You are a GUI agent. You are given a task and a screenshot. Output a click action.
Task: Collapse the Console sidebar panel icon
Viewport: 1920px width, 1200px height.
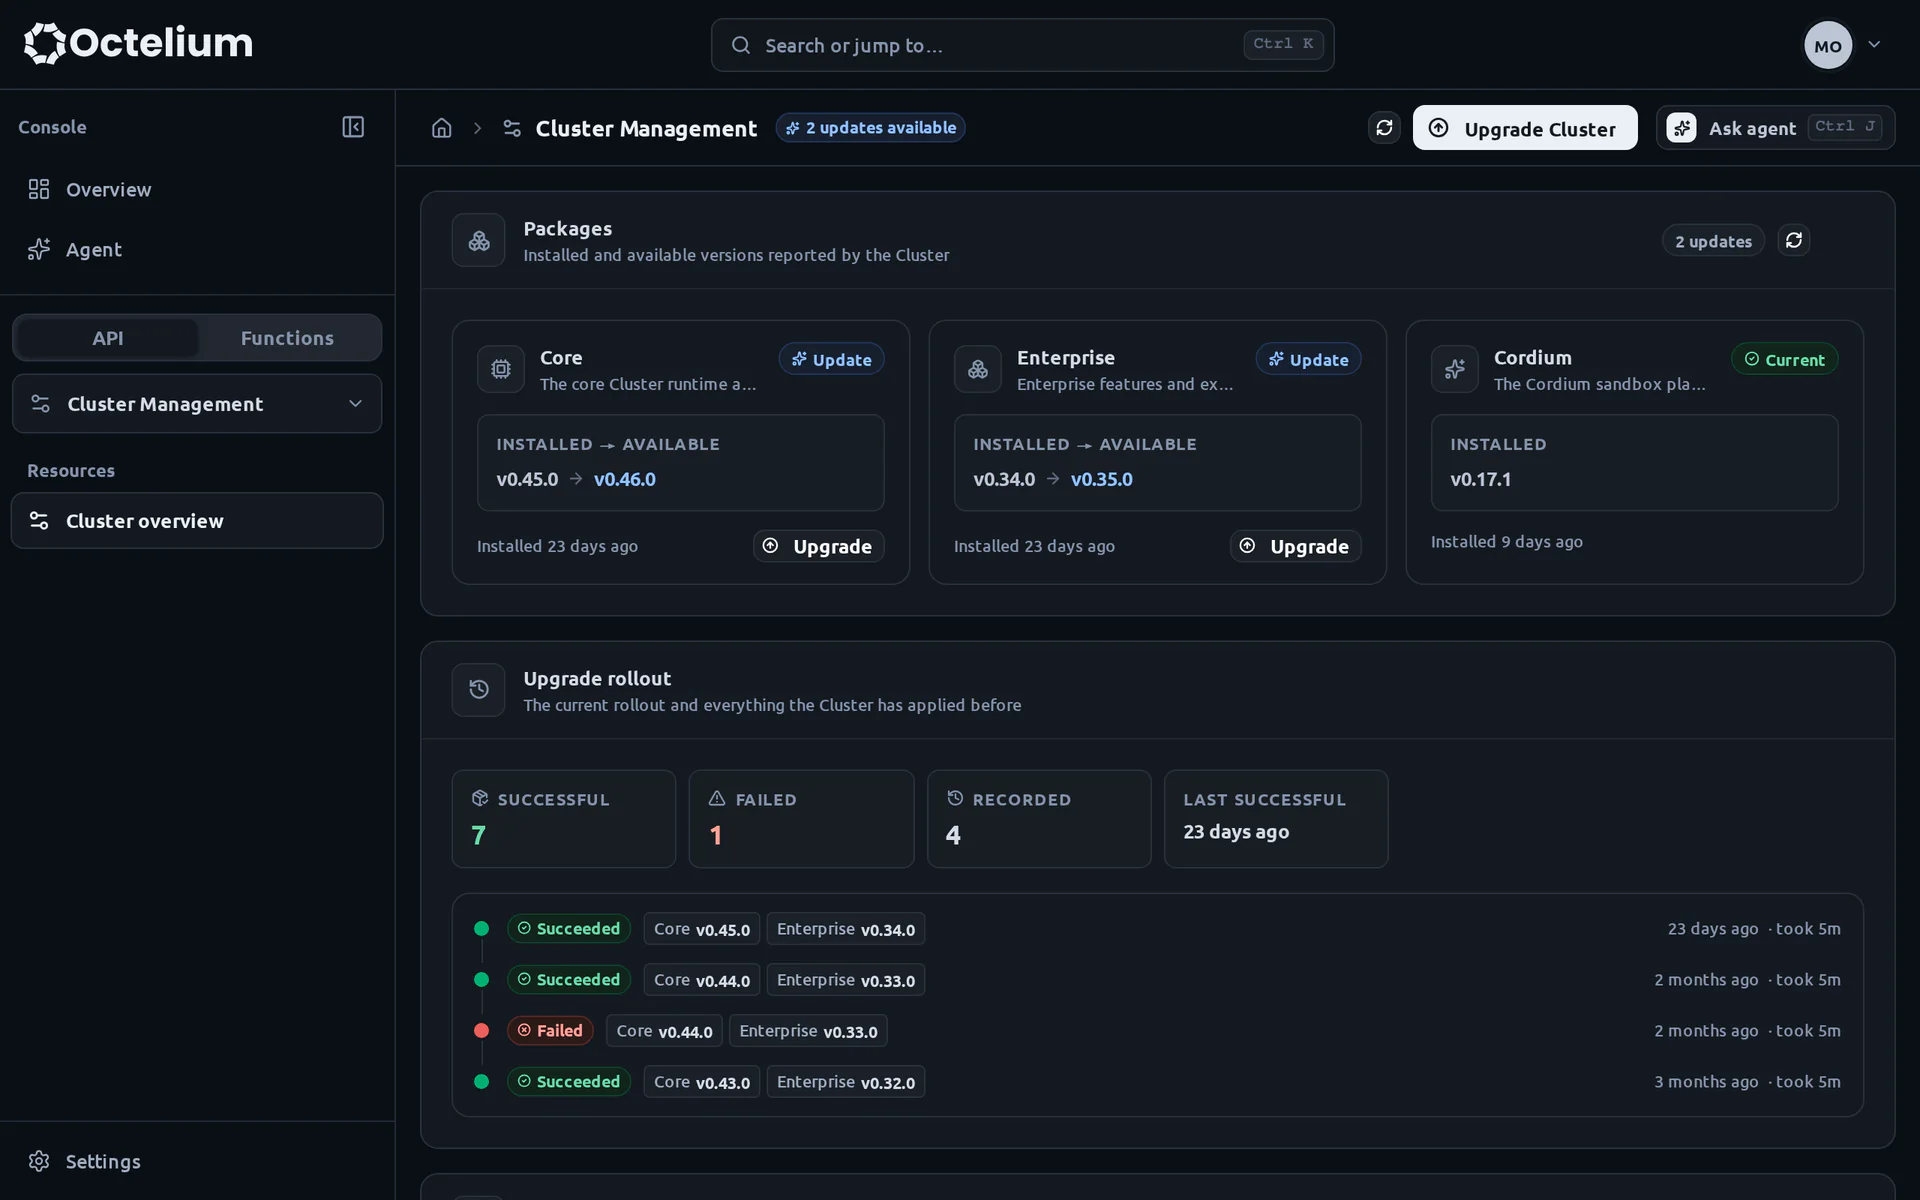tap(353, 127)
